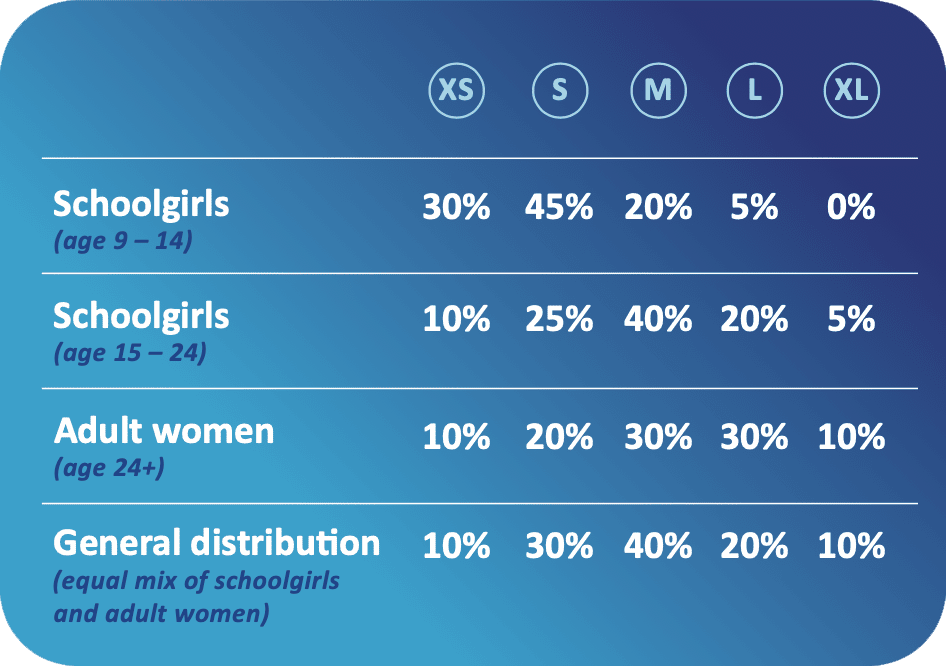Select the (age 24+) subtitle text
This screenshot has height=666, width=946.
click(109, 468)
